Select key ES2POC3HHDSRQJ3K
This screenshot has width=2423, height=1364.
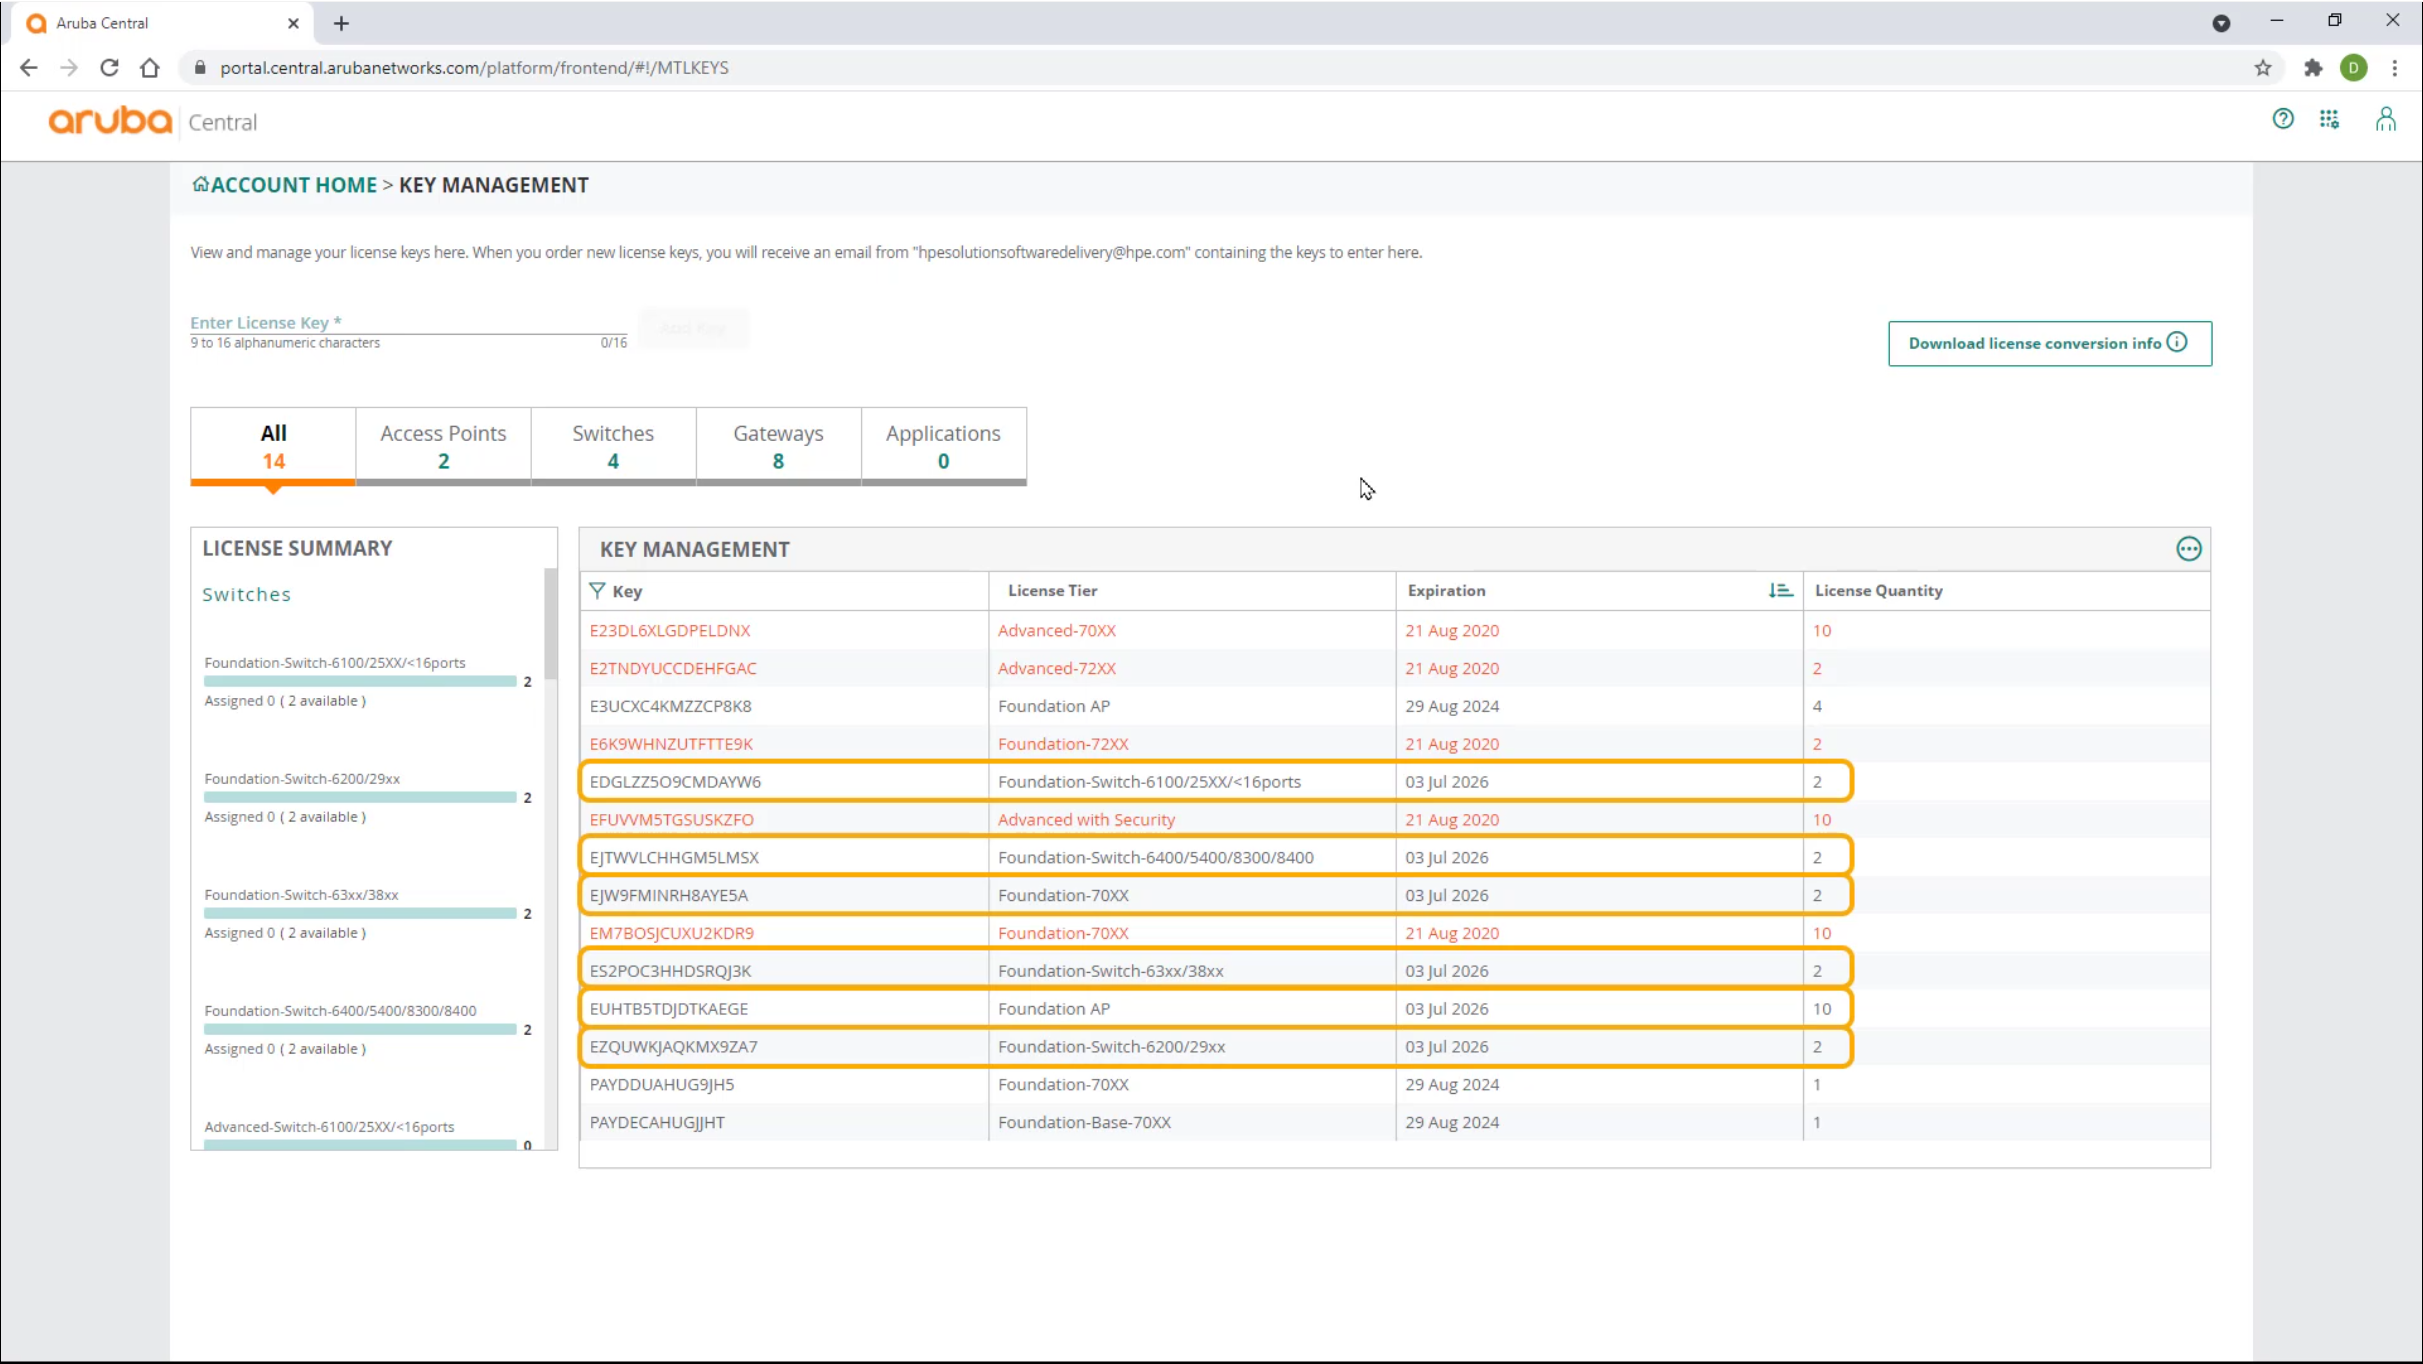click(670, 971)
